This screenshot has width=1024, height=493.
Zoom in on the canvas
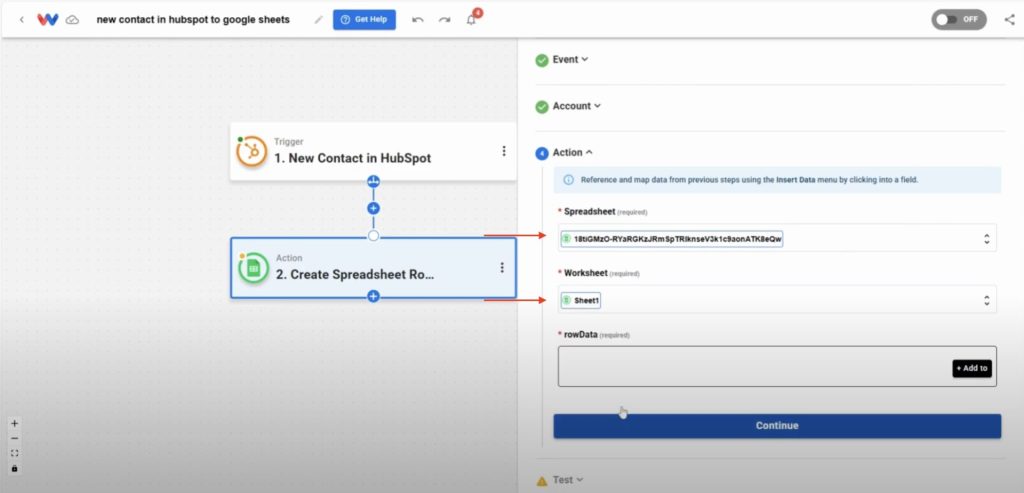pos(14,423)
